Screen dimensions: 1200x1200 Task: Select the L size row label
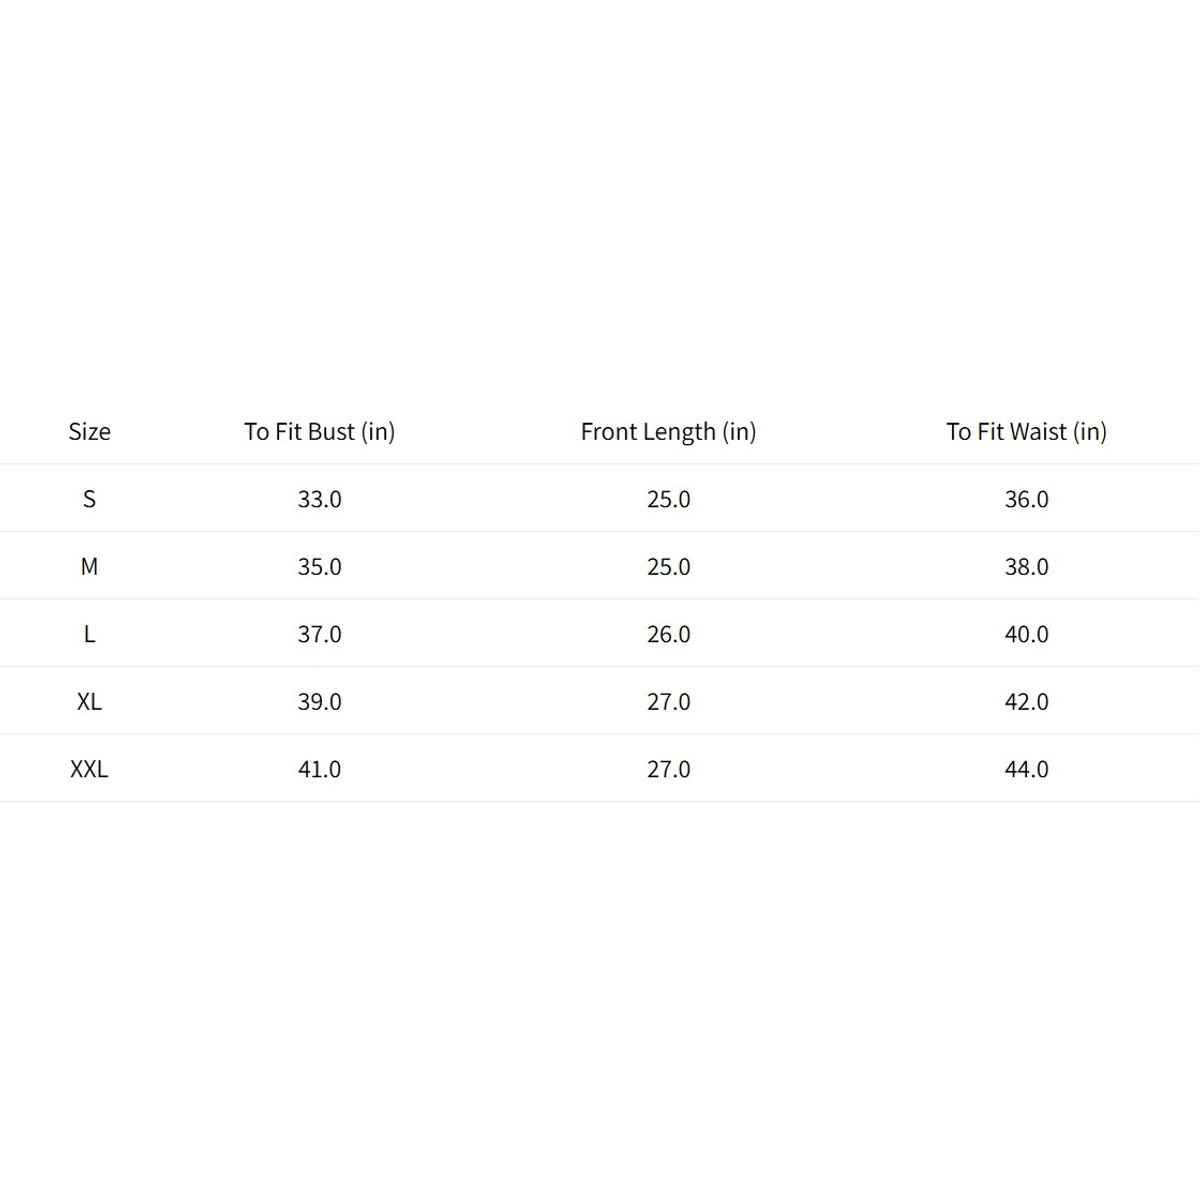(89, 634)
